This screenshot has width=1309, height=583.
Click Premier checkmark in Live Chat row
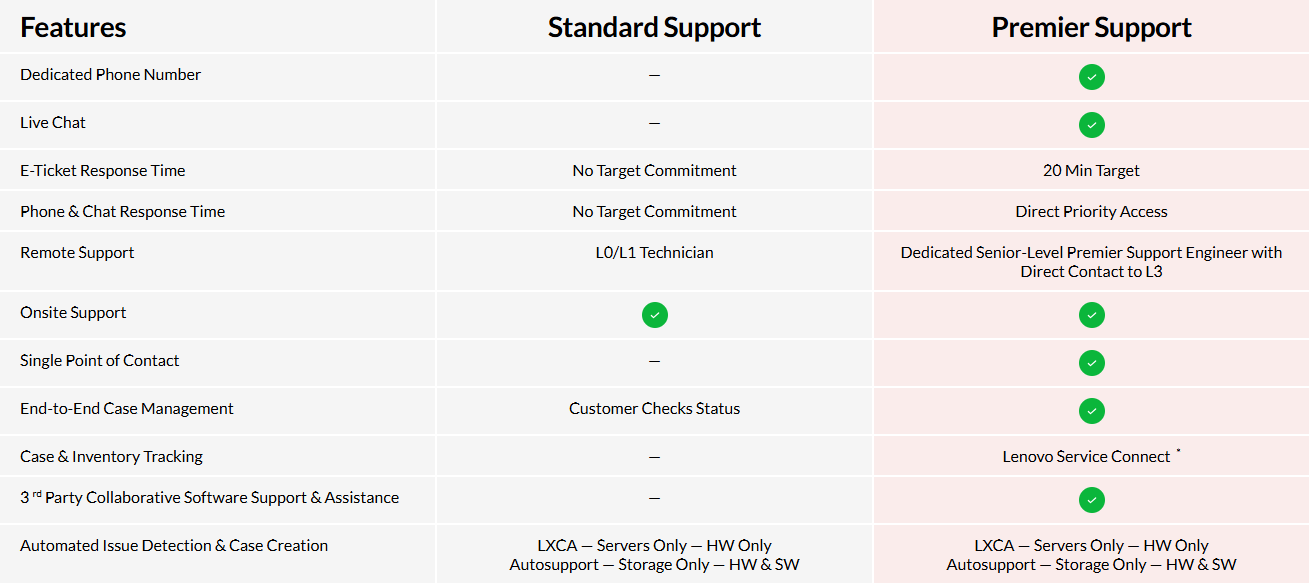pyautogui.click(x=1091, y=125)
